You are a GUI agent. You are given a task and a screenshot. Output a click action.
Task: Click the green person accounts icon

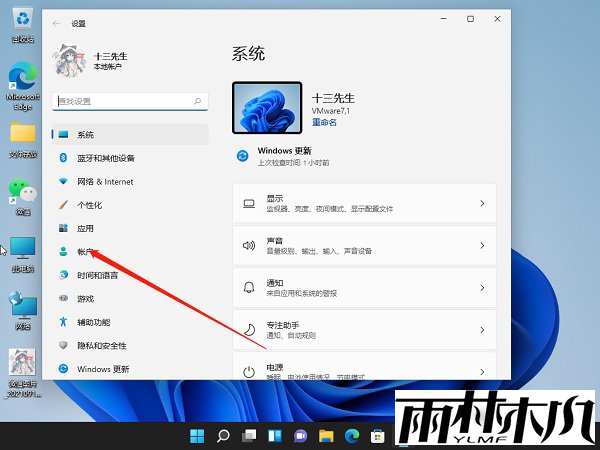pyautogui.click(x=64, y=251)
